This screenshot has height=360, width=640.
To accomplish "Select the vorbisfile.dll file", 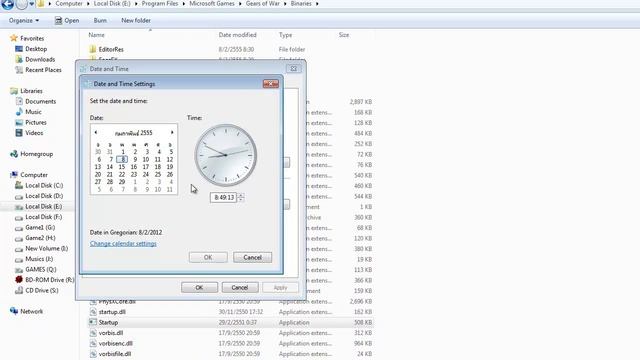I will (x=115, y=354).
